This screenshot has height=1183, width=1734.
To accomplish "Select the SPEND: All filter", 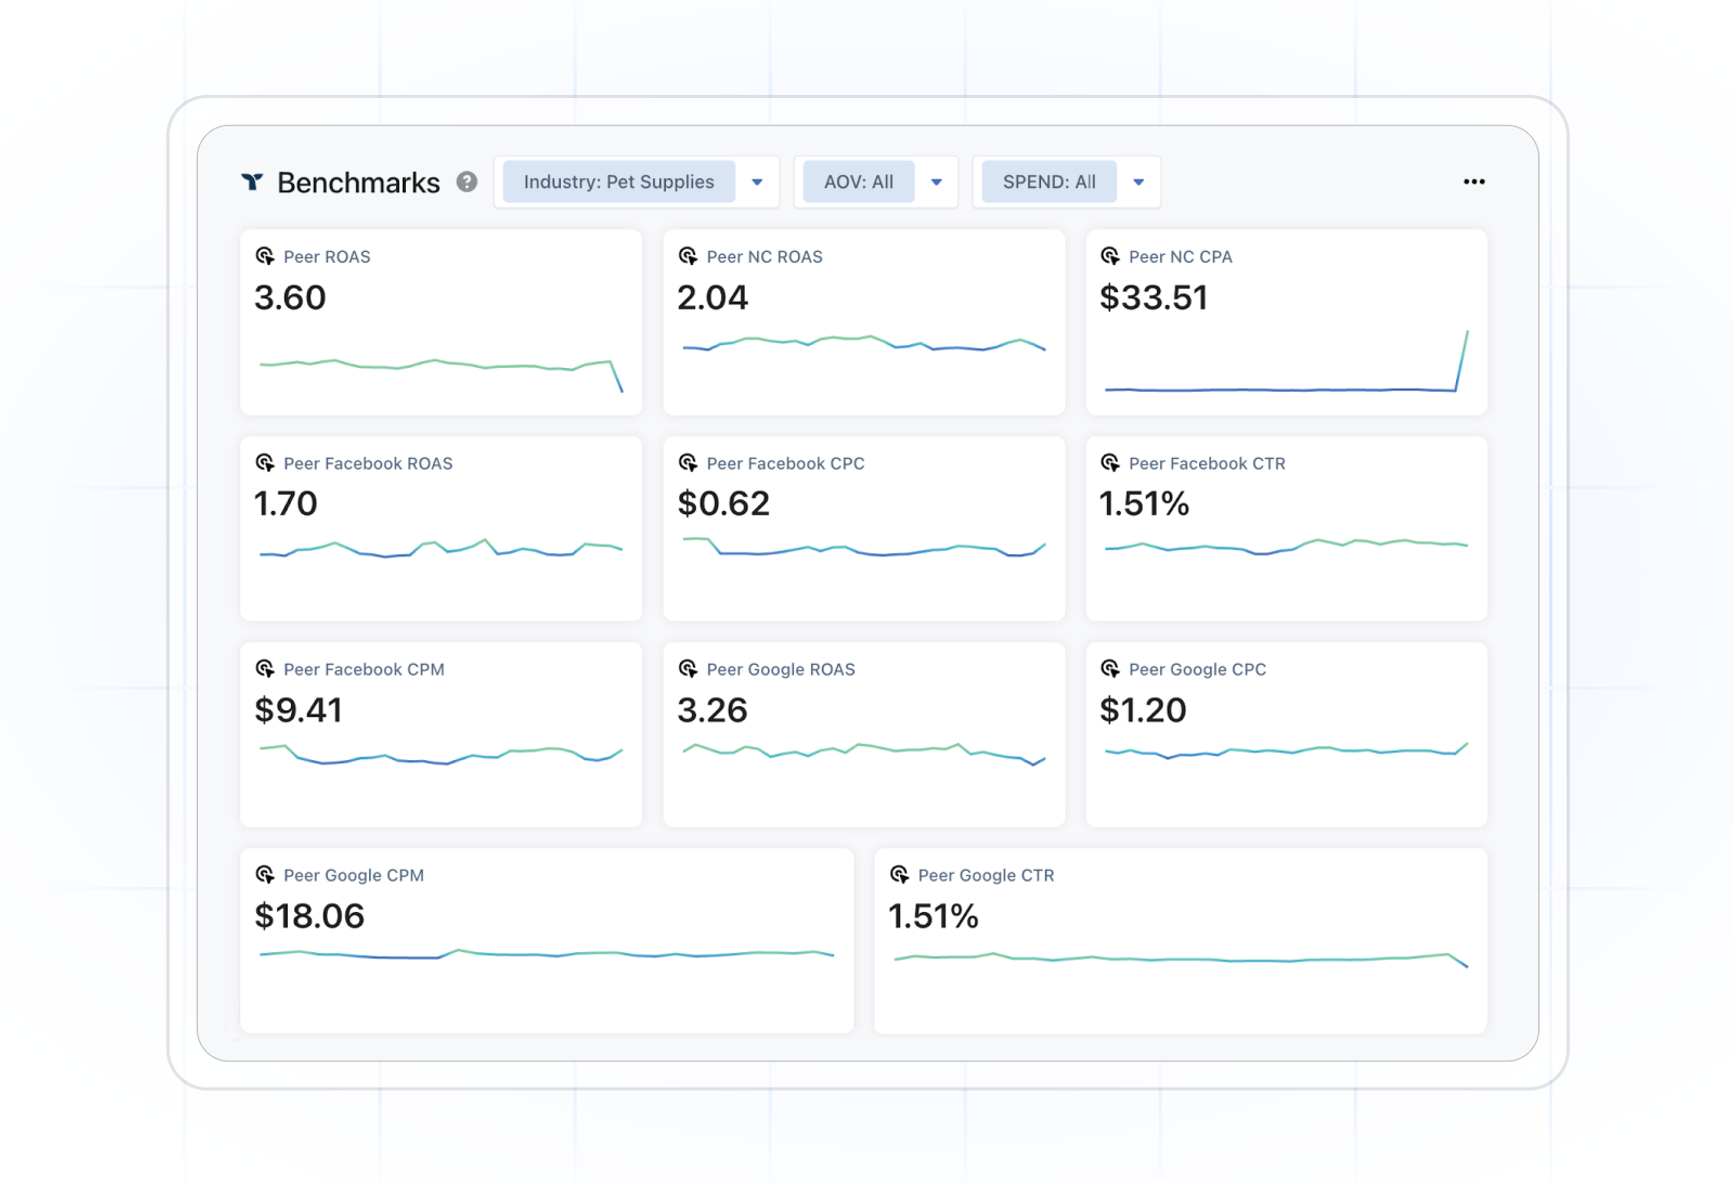I will pos(1049,182).
